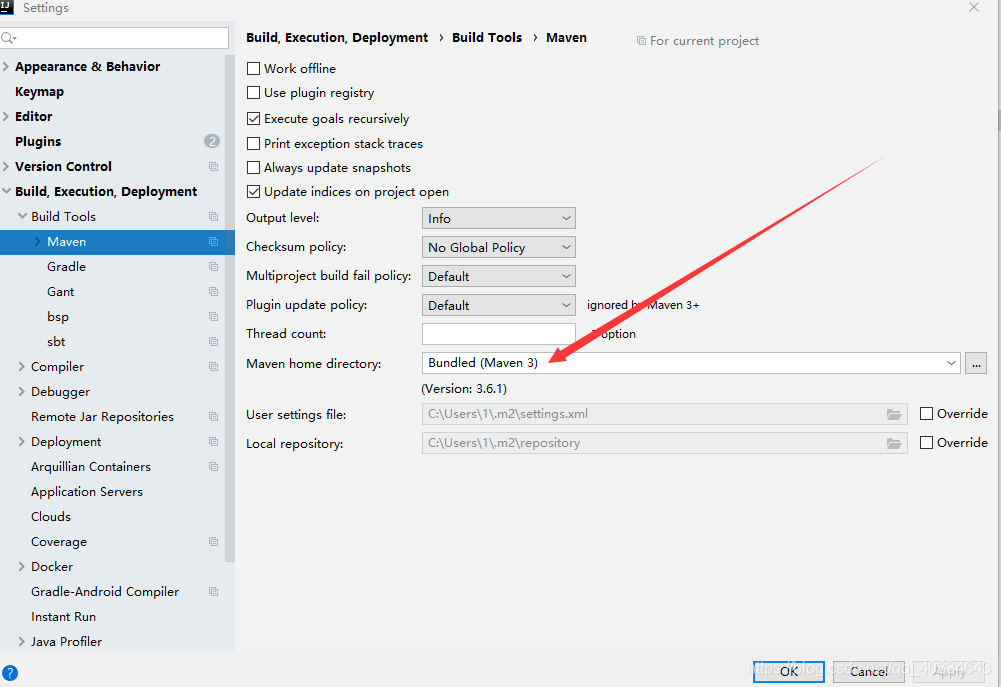Click the For current project icon
The height and width of the screenshot is (687, 1001).
pyautogui.click(x=641, y=41)
